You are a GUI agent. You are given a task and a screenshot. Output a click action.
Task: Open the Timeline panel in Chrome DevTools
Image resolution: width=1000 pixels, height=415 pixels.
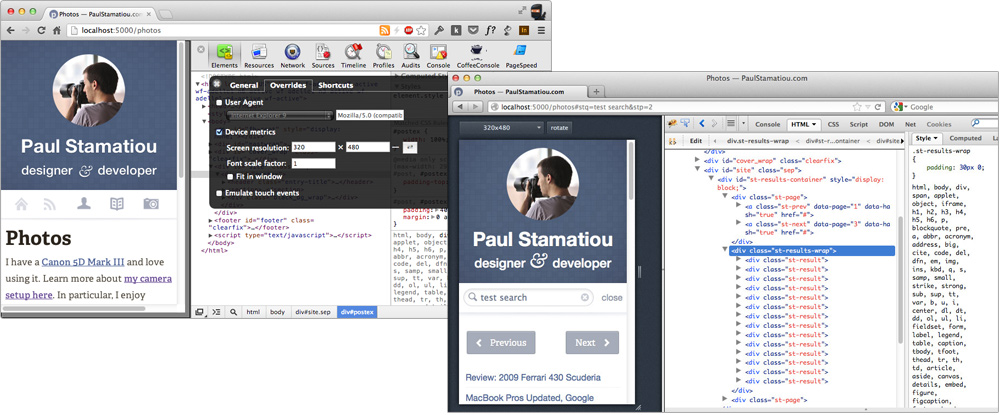pos(353,56)
